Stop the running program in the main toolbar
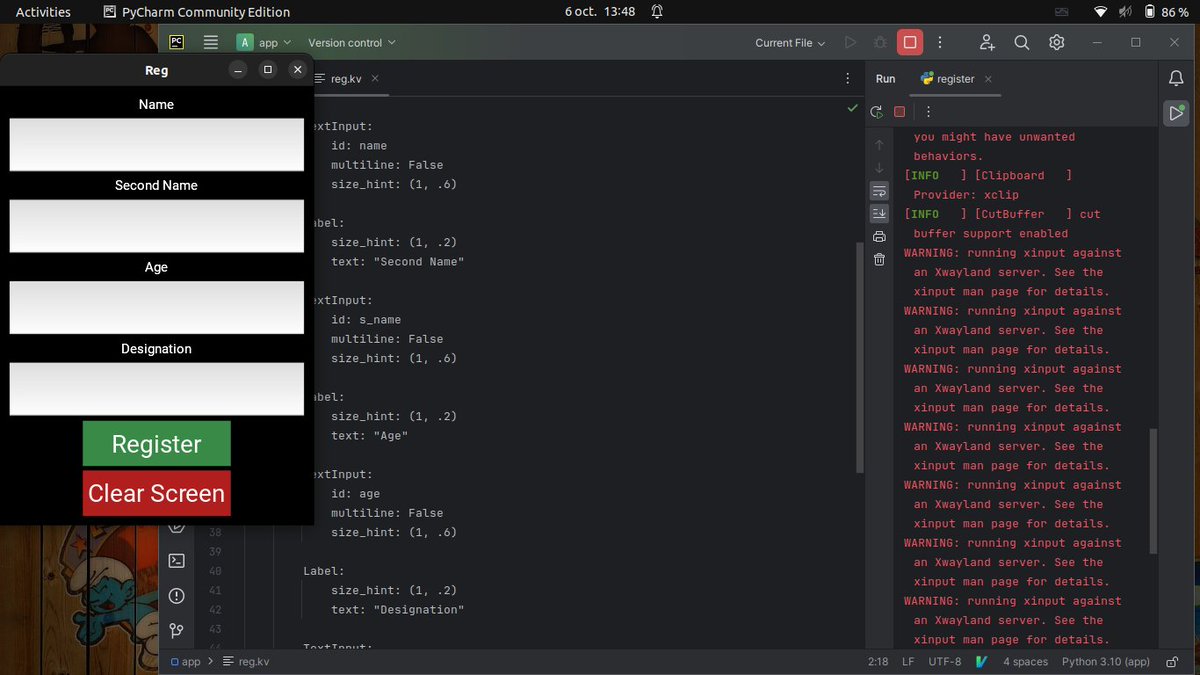This screenshot has height=675, width=1200. click(909, 42)
